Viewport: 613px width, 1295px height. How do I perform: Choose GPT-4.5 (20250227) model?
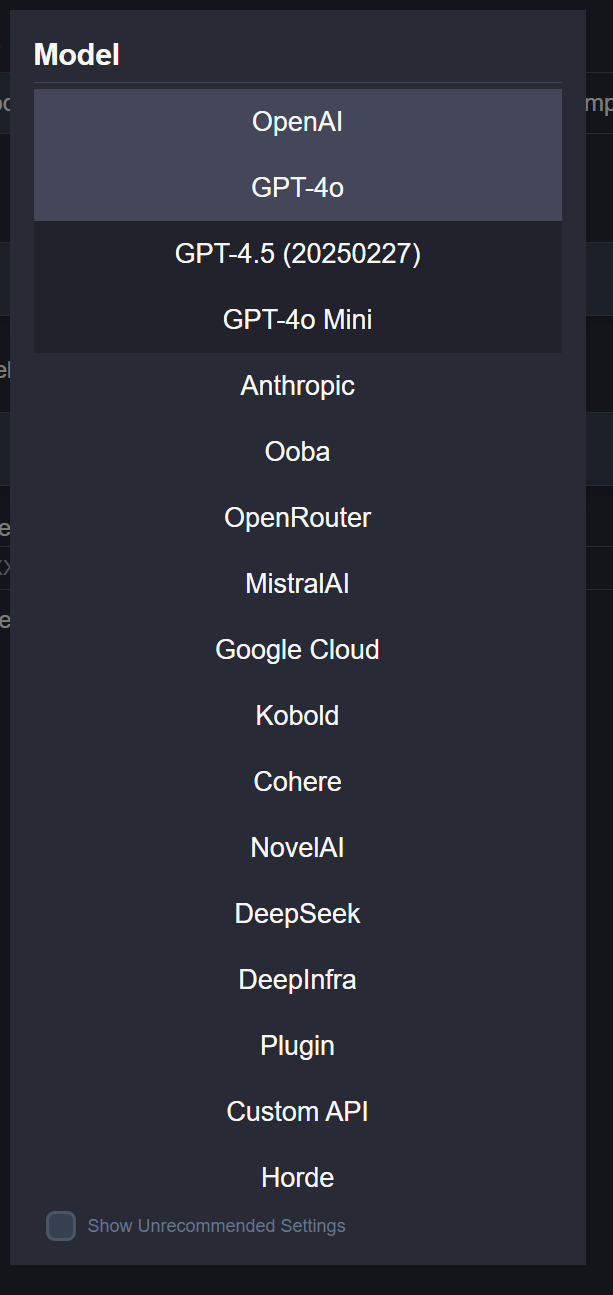[x=297, y=254]
